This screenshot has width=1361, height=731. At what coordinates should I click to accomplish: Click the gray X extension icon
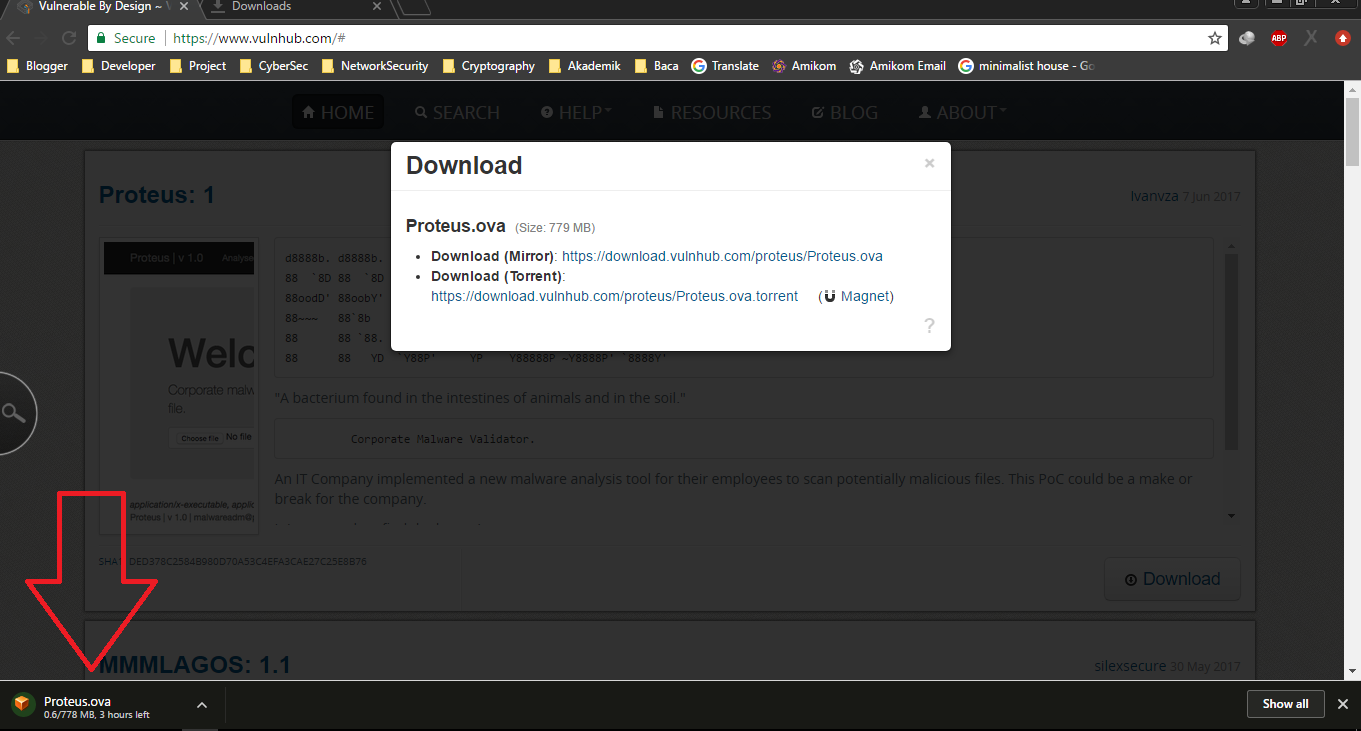click(1311, 38)
